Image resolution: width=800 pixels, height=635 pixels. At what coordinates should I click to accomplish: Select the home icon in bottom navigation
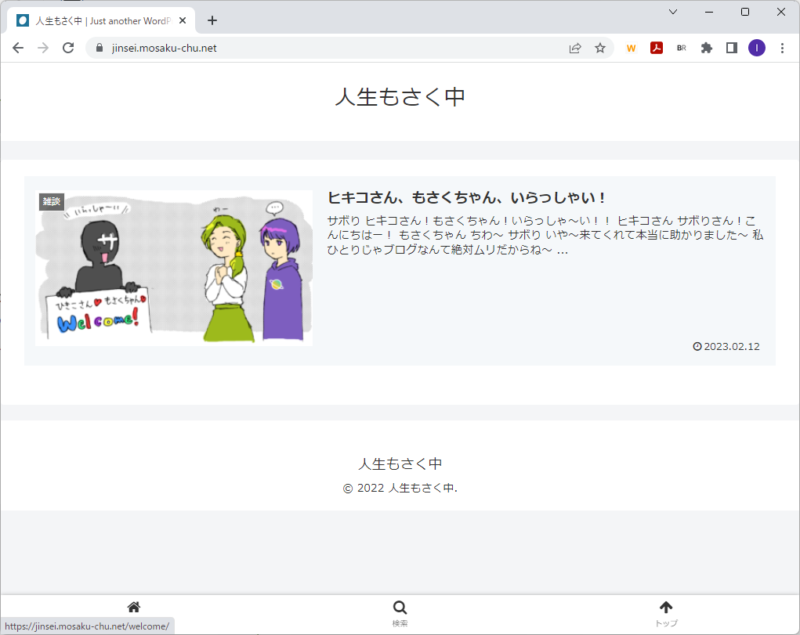[133, 606]
